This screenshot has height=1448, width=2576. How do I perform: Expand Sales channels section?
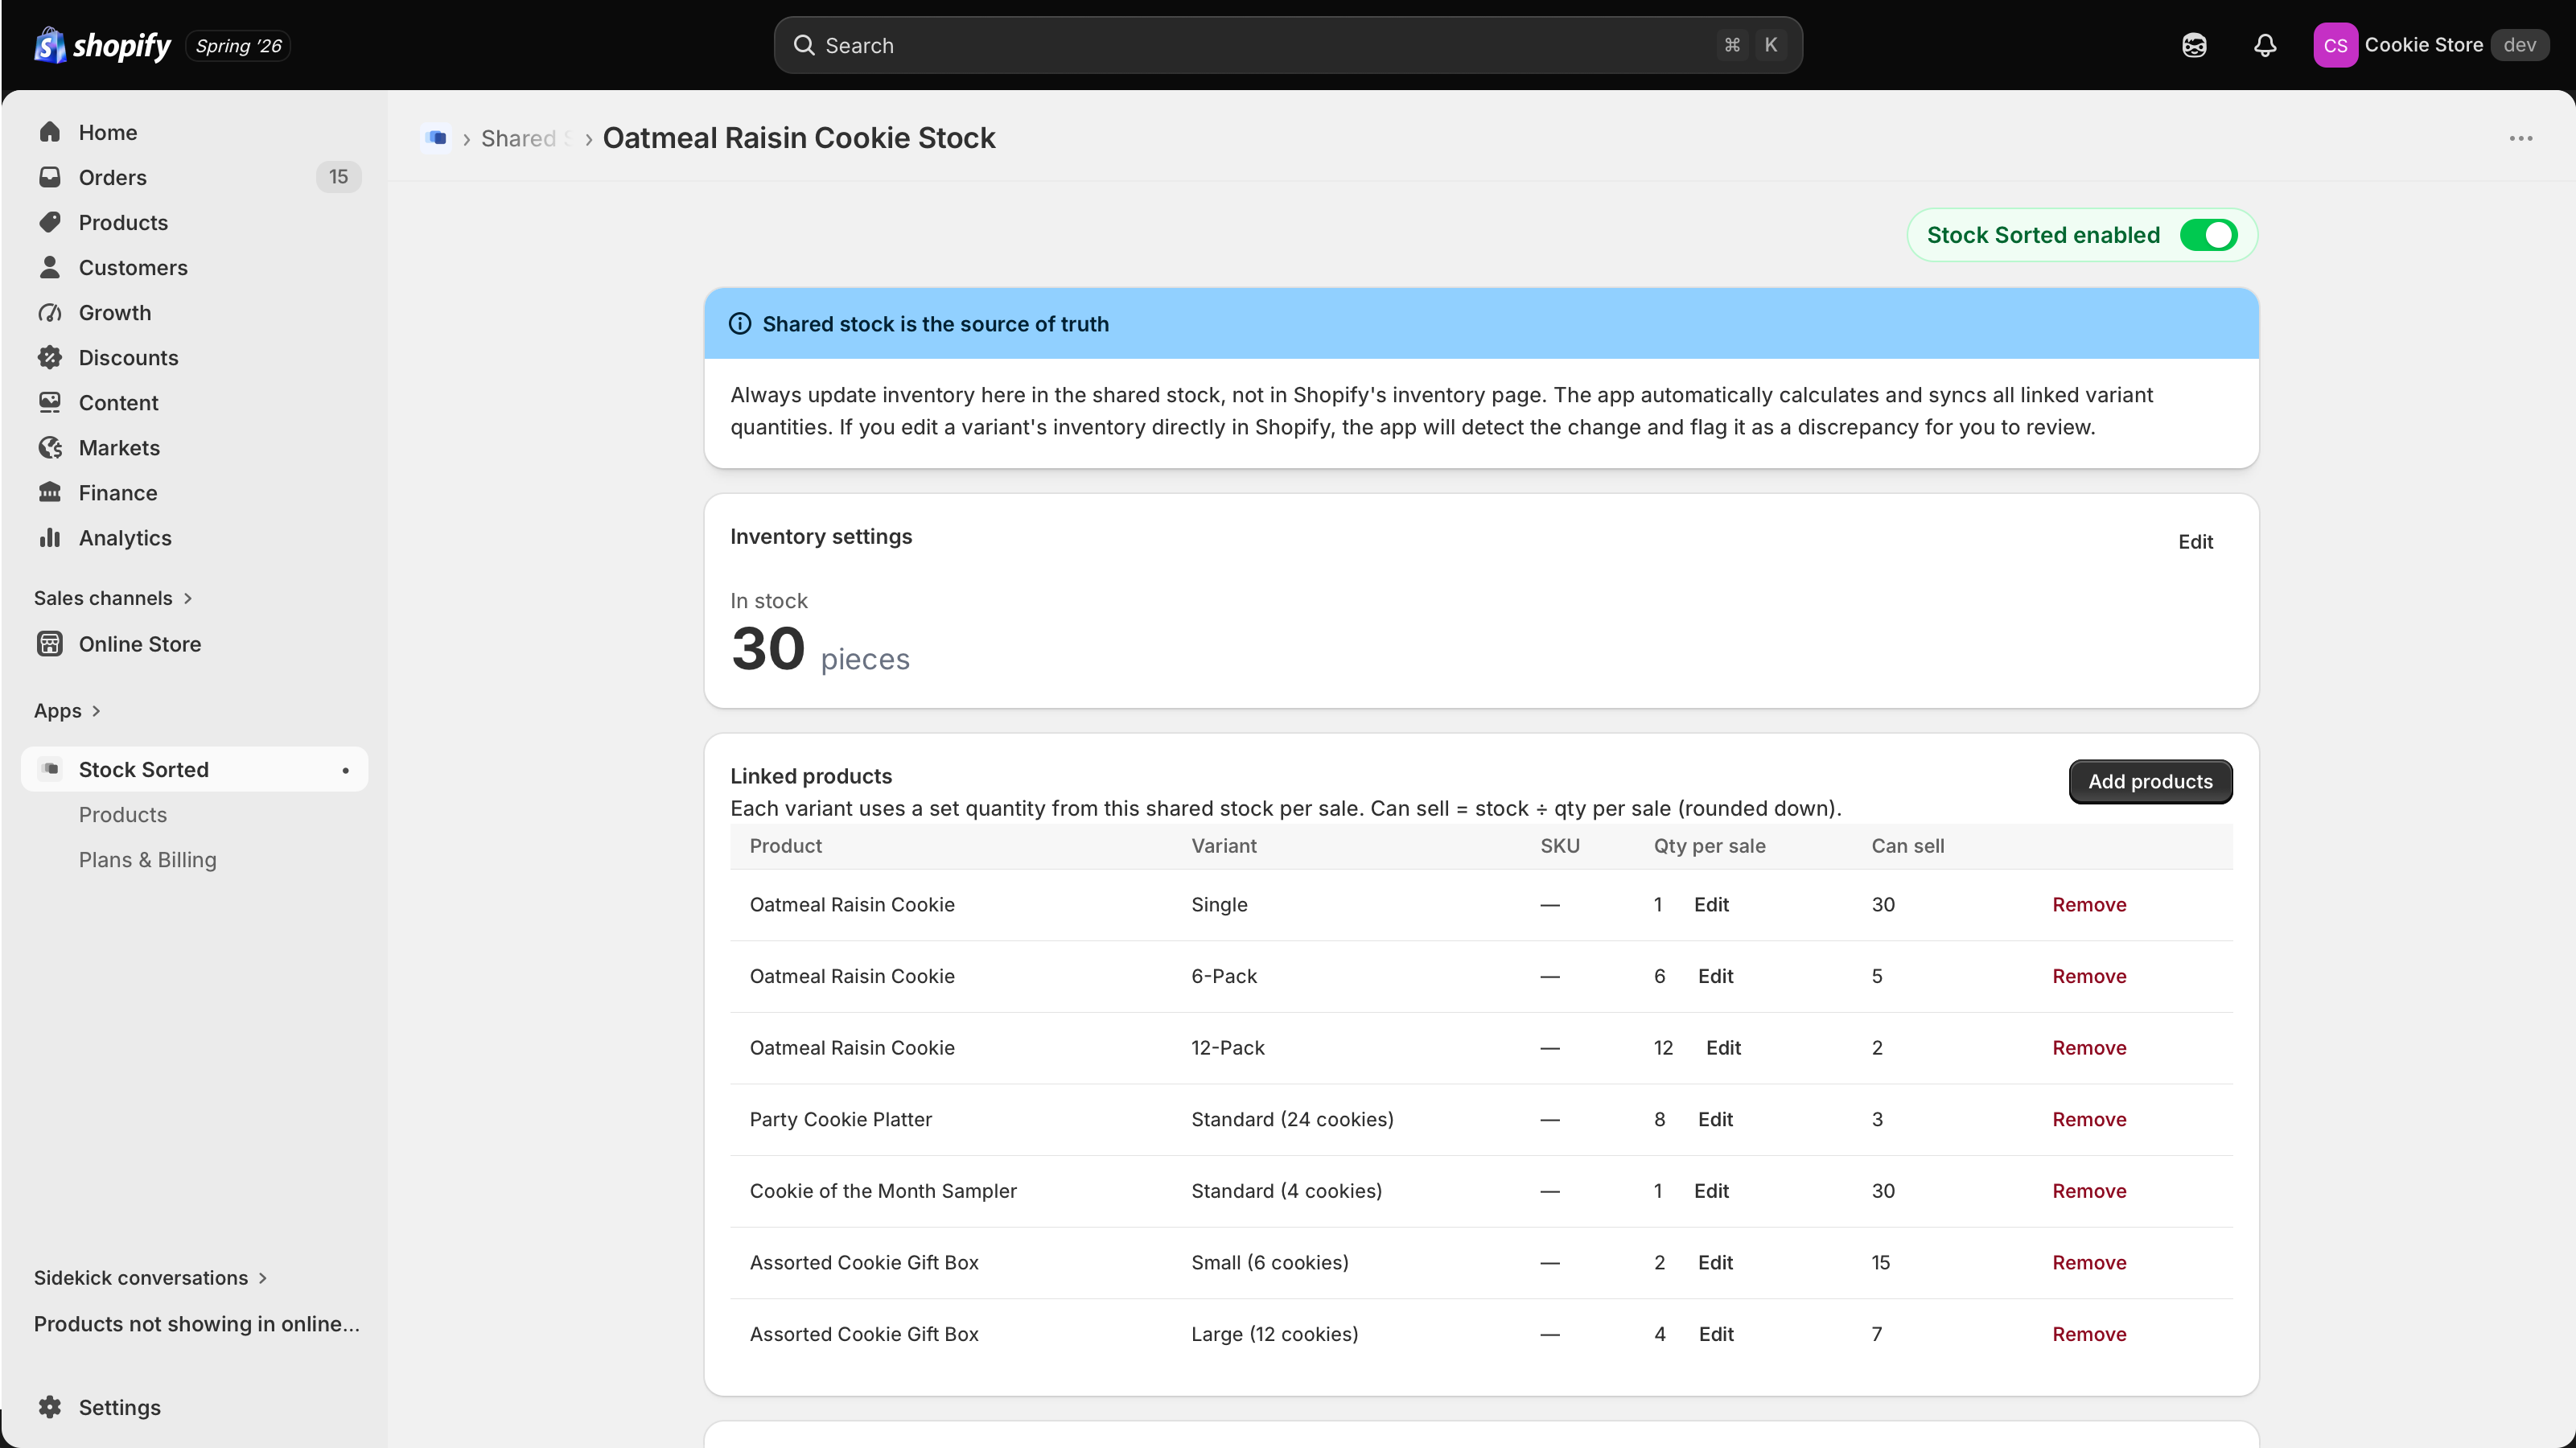[x=113, y=598]
